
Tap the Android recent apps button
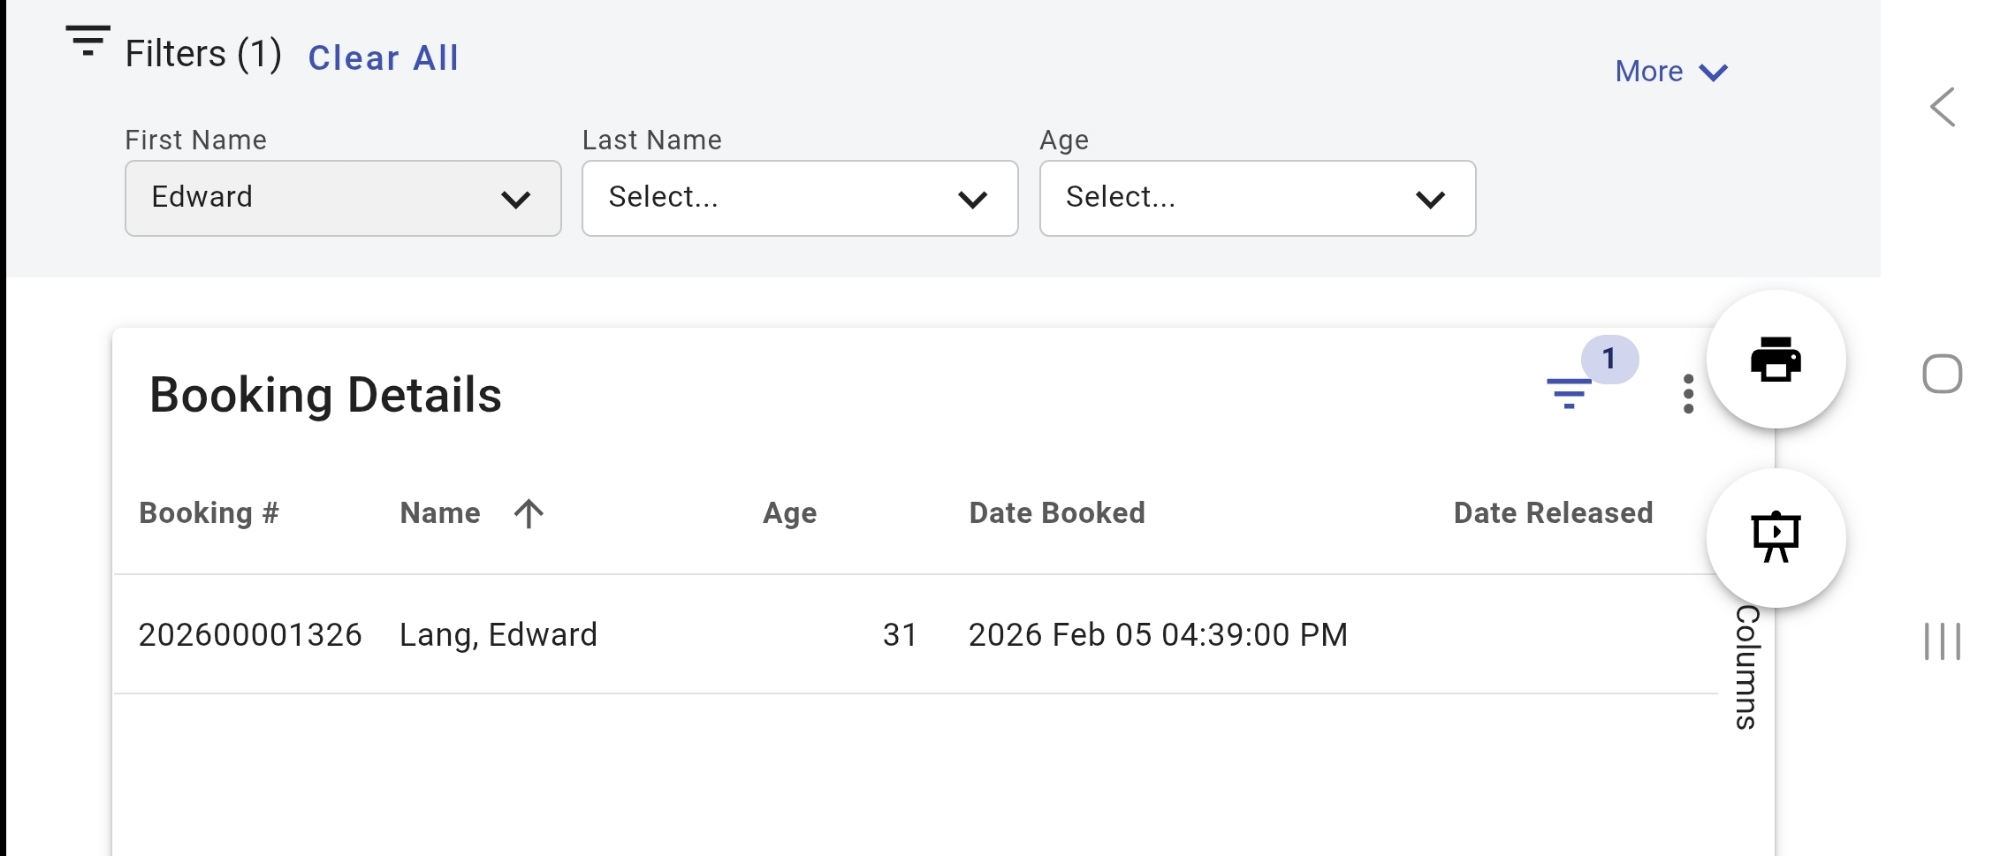[1942, 641]
